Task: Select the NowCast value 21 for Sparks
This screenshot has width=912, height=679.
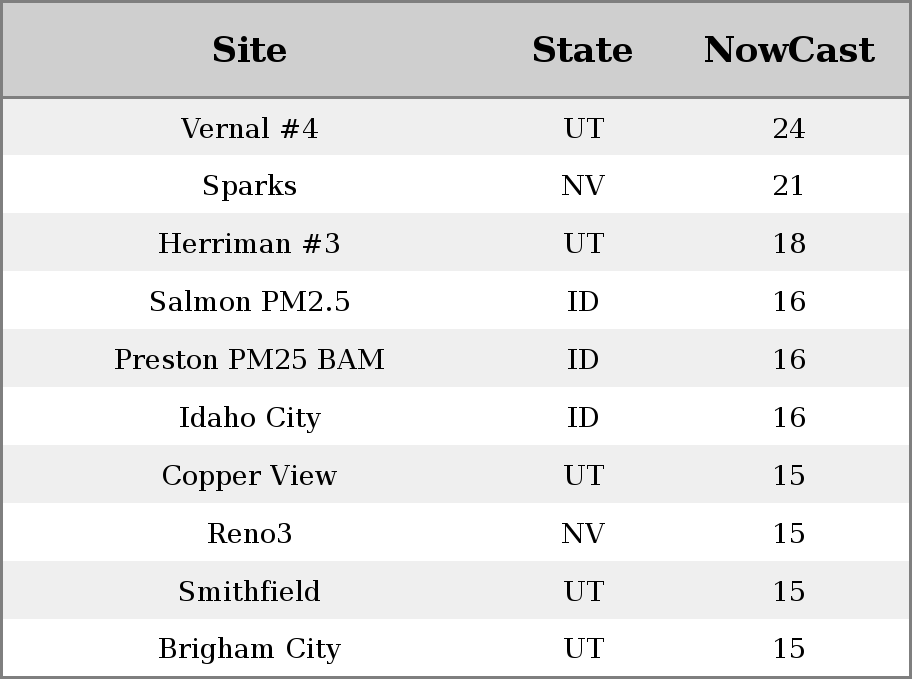Action: 788,186
